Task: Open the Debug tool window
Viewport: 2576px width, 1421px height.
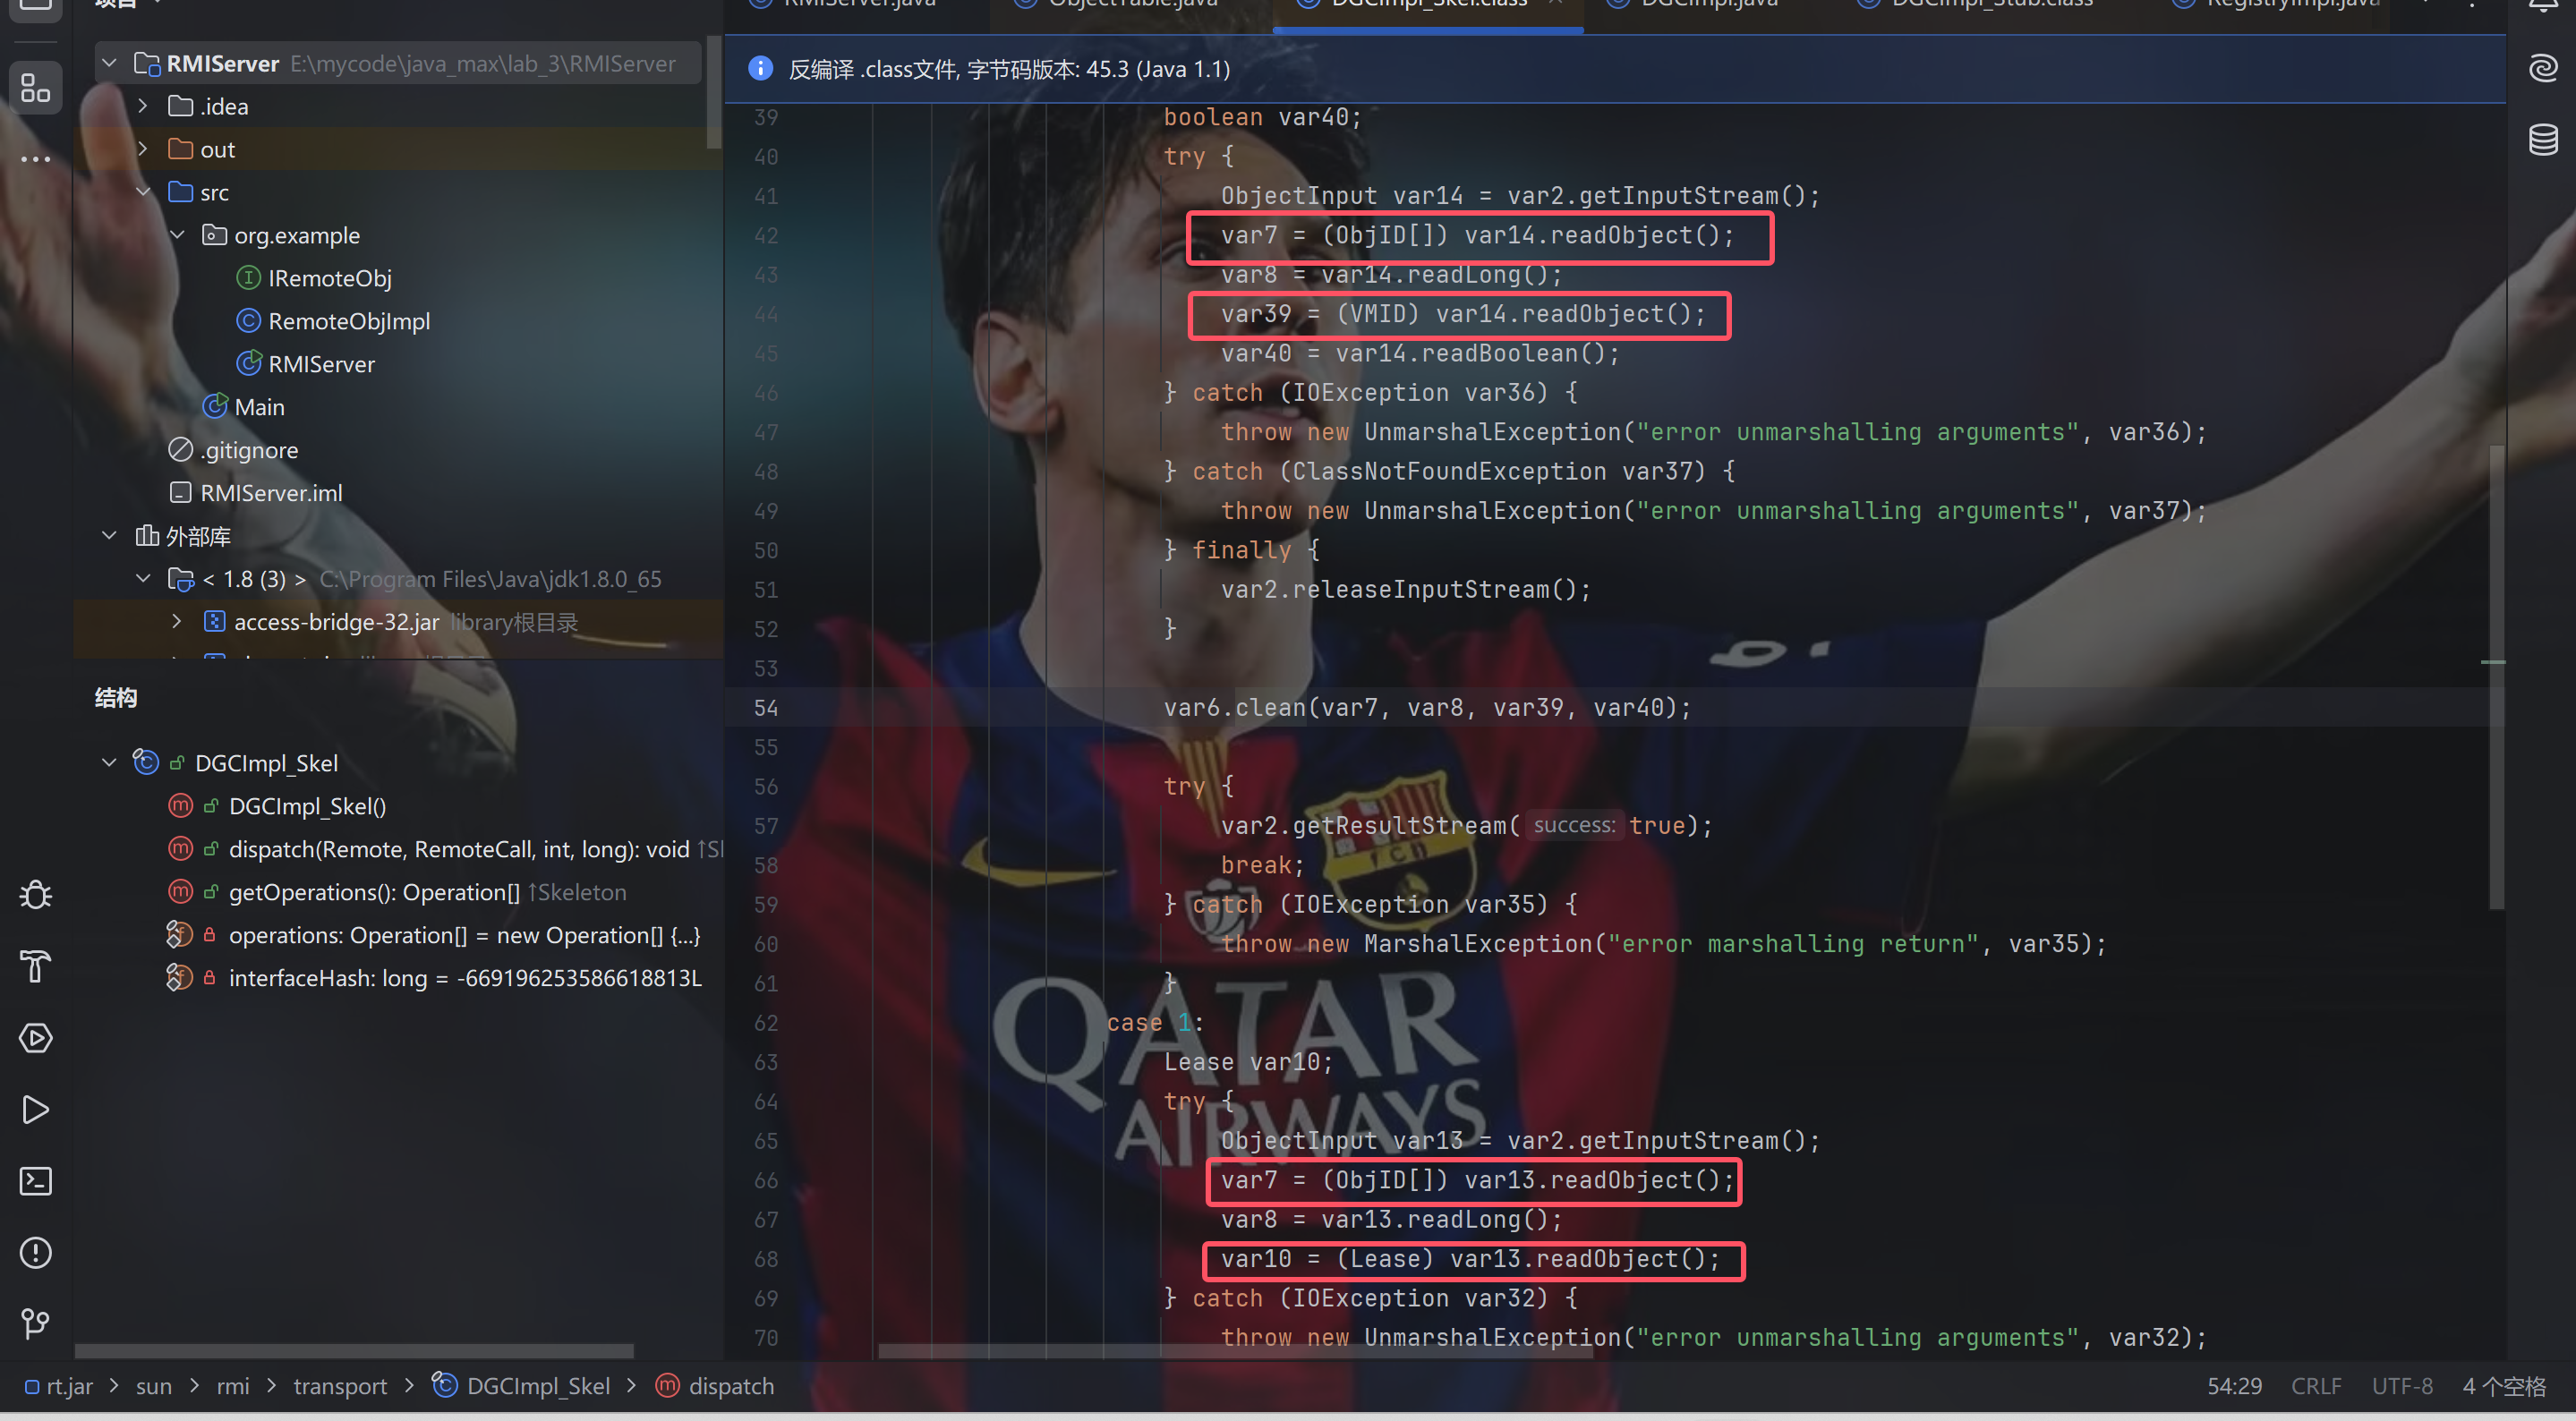Action: (x=36, y=894)
